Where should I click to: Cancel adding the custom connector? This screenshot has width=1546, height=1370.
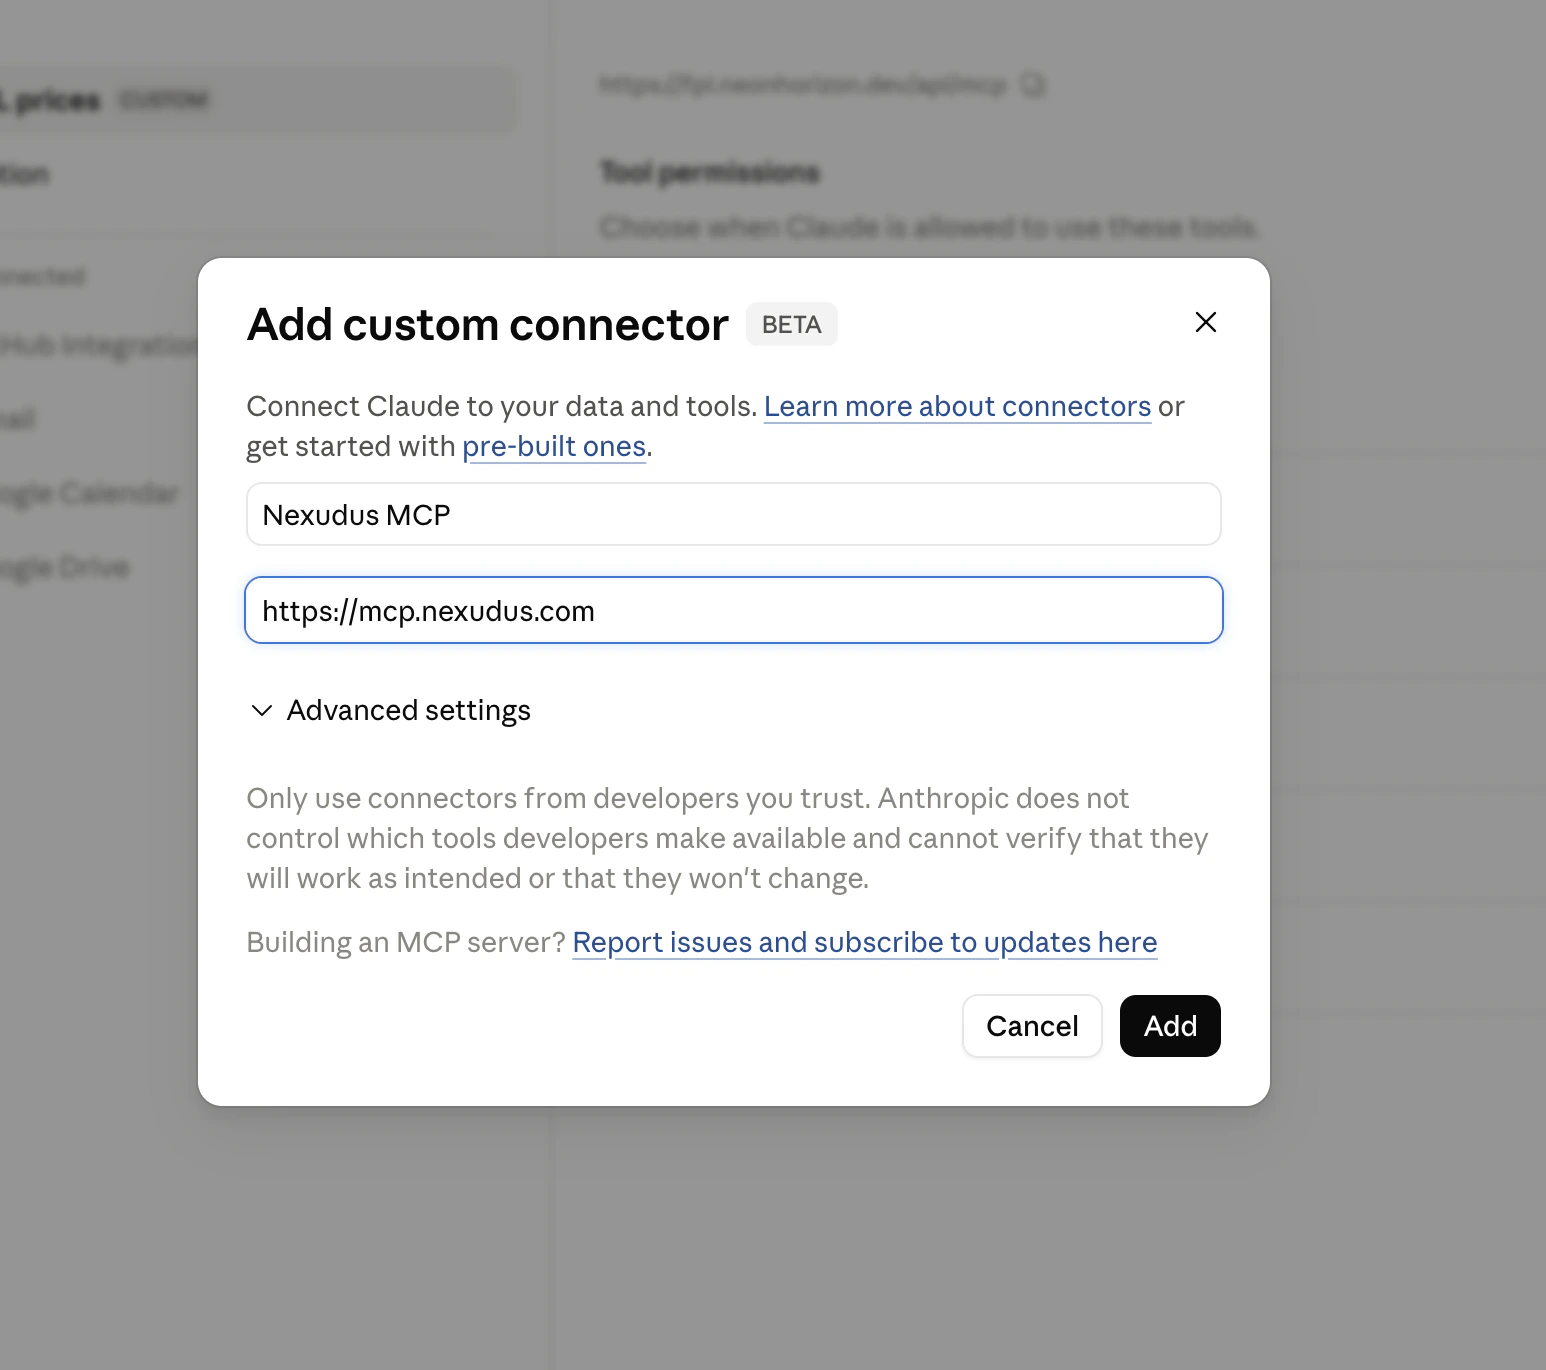click(1032, 1026)
